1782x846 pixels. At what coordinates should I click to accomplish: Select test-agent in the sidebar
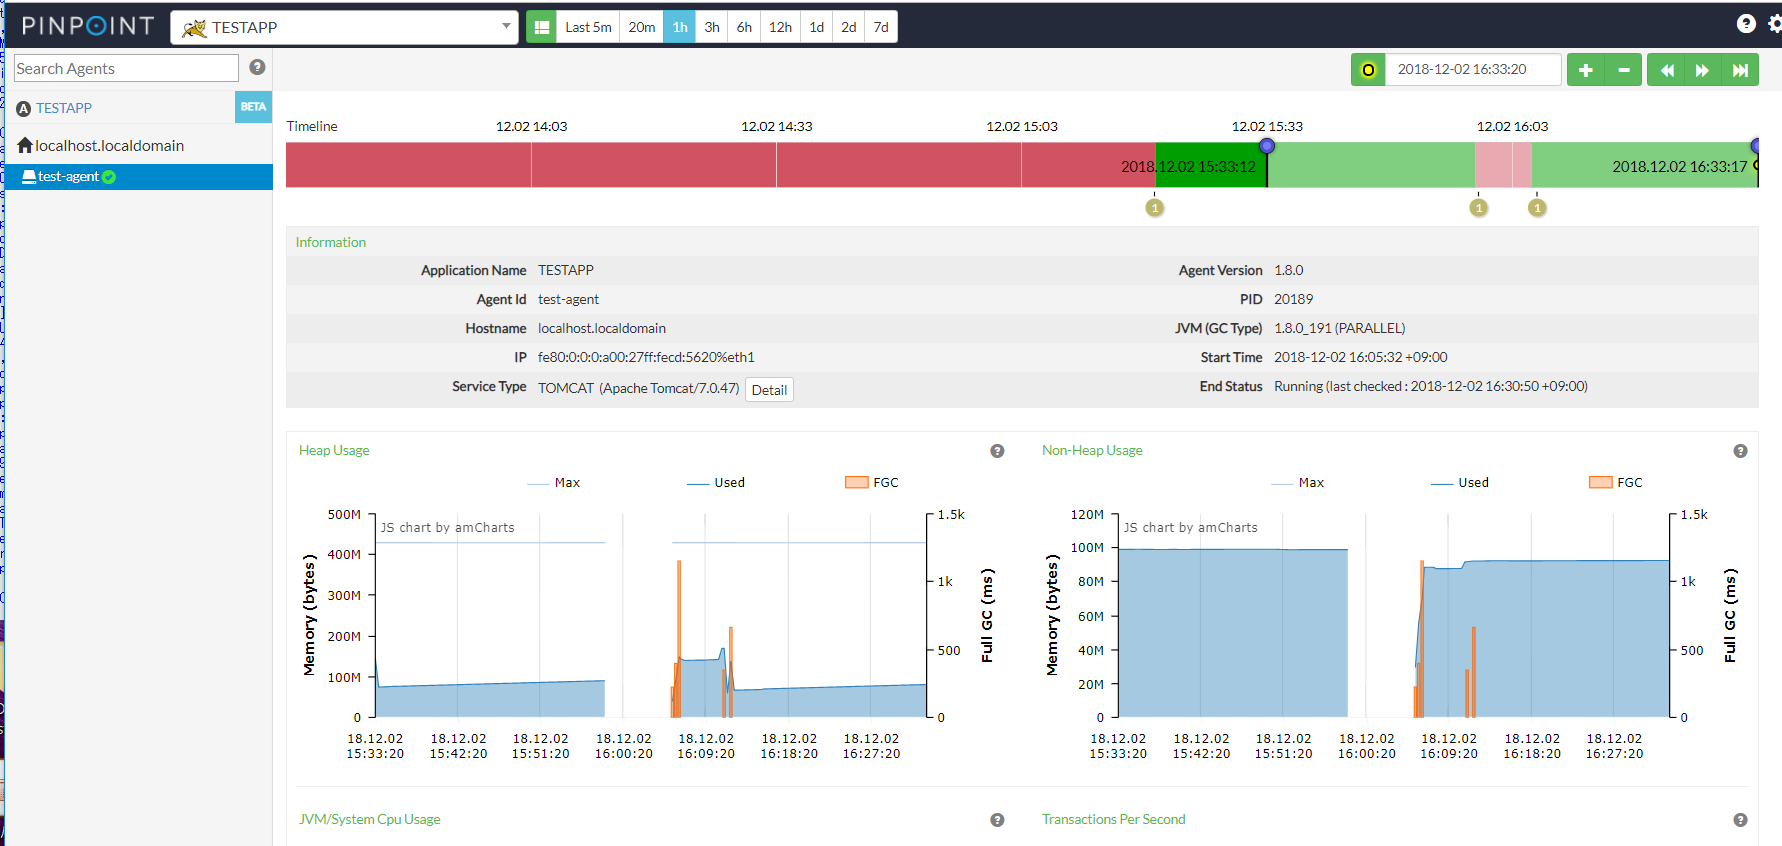[68, 177]
